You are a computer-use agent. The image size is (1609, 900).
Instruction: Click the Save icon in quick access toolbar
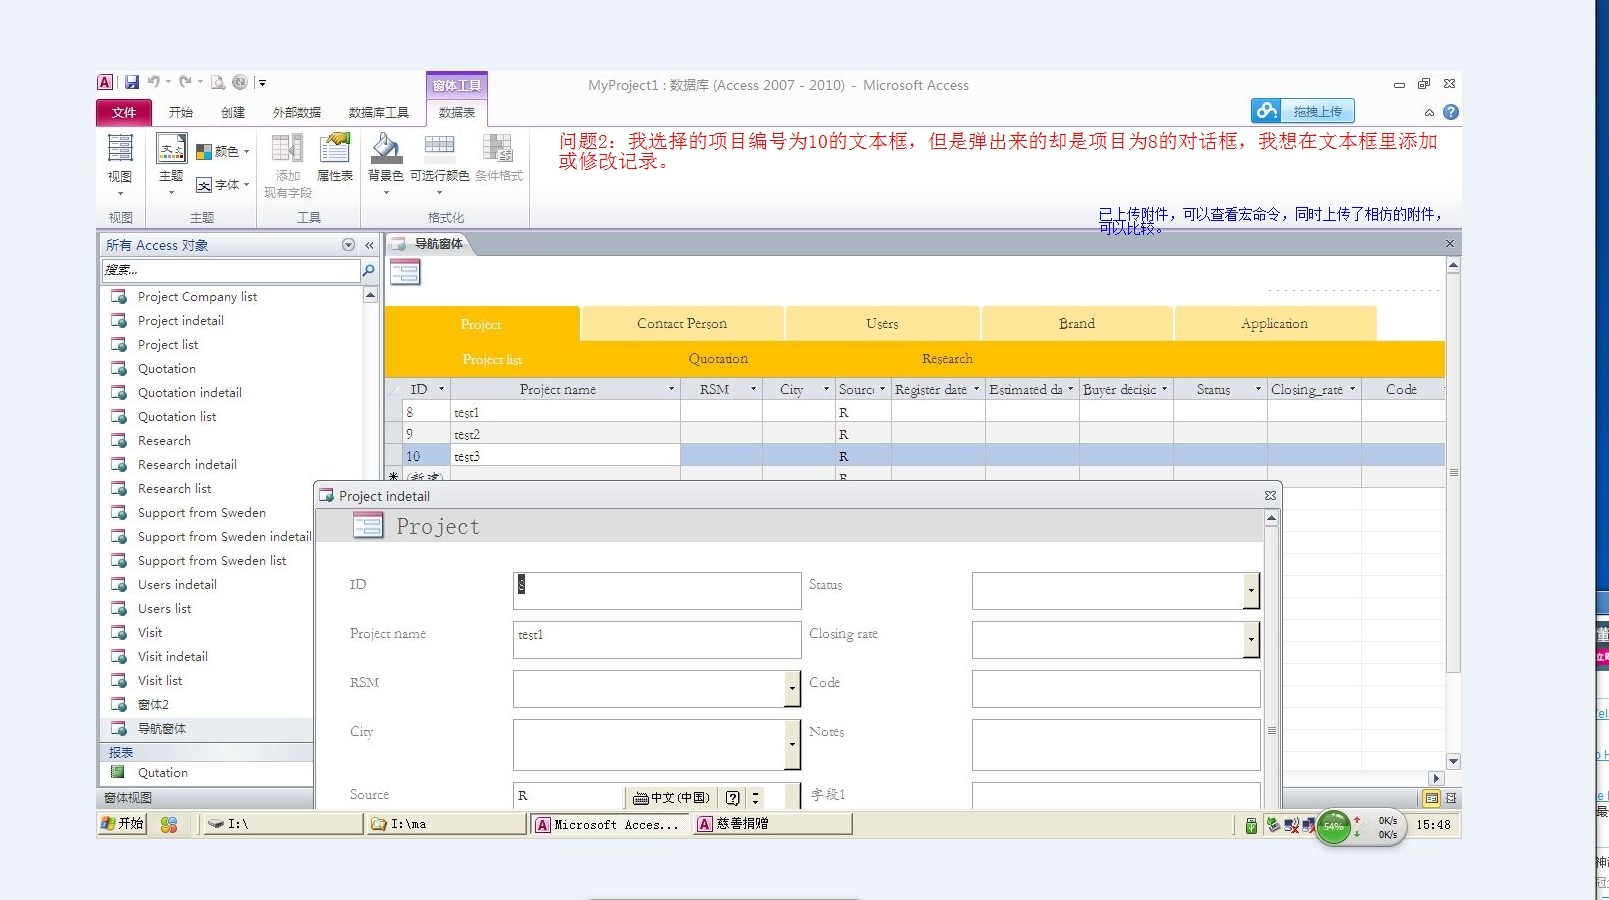pos(132,83)
